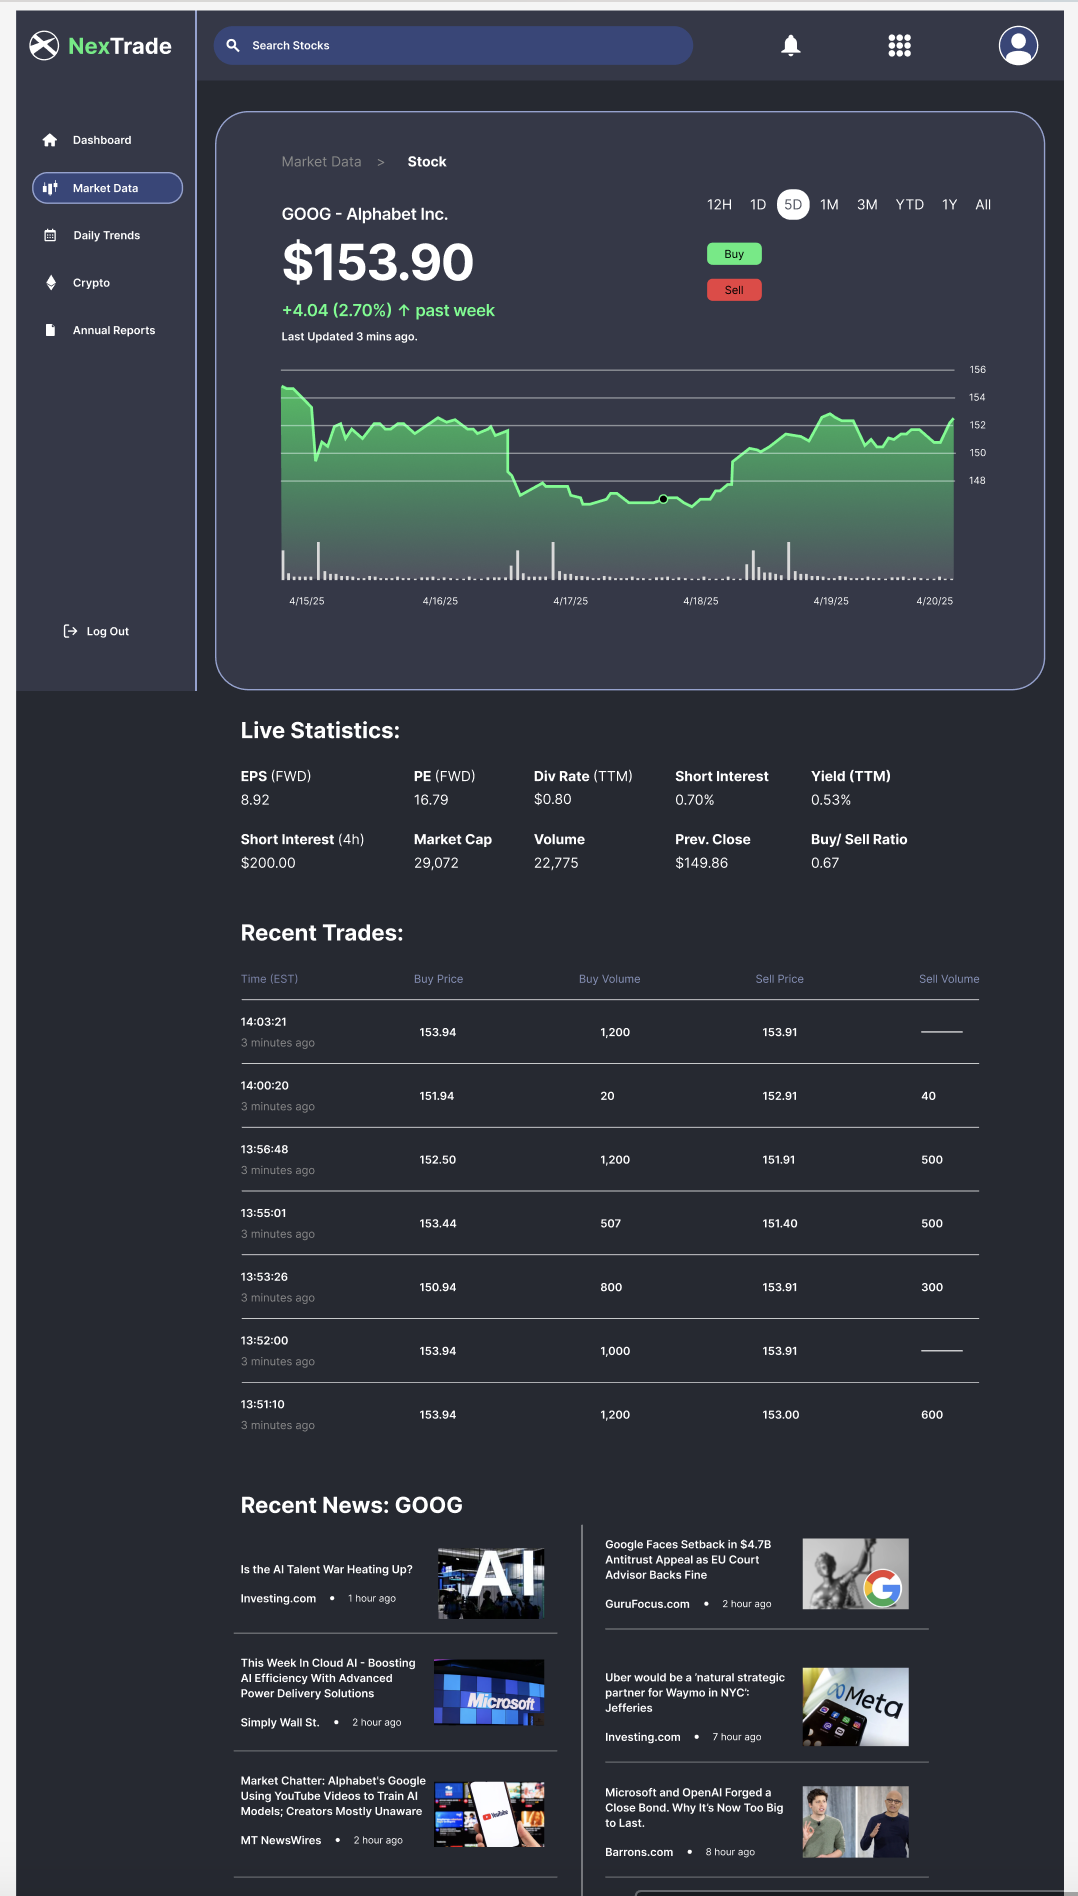Click the Stock breadcrumb

click(x=427, y=162)
